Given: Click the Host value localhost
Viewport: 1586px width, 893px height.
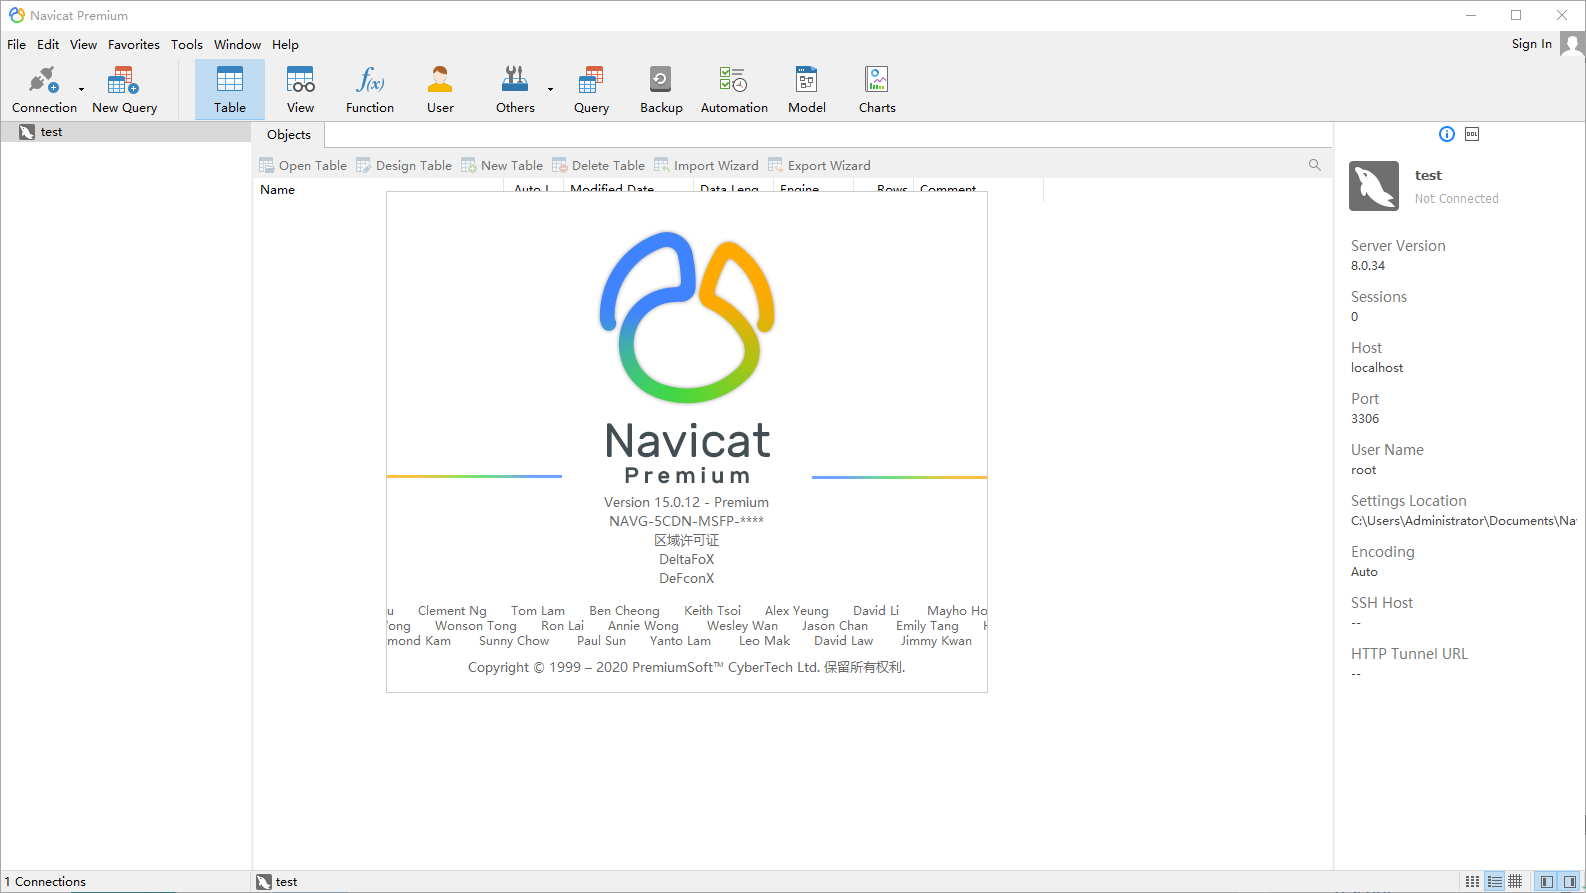Looking at the screenshot, I should (x=1377, y=368).
